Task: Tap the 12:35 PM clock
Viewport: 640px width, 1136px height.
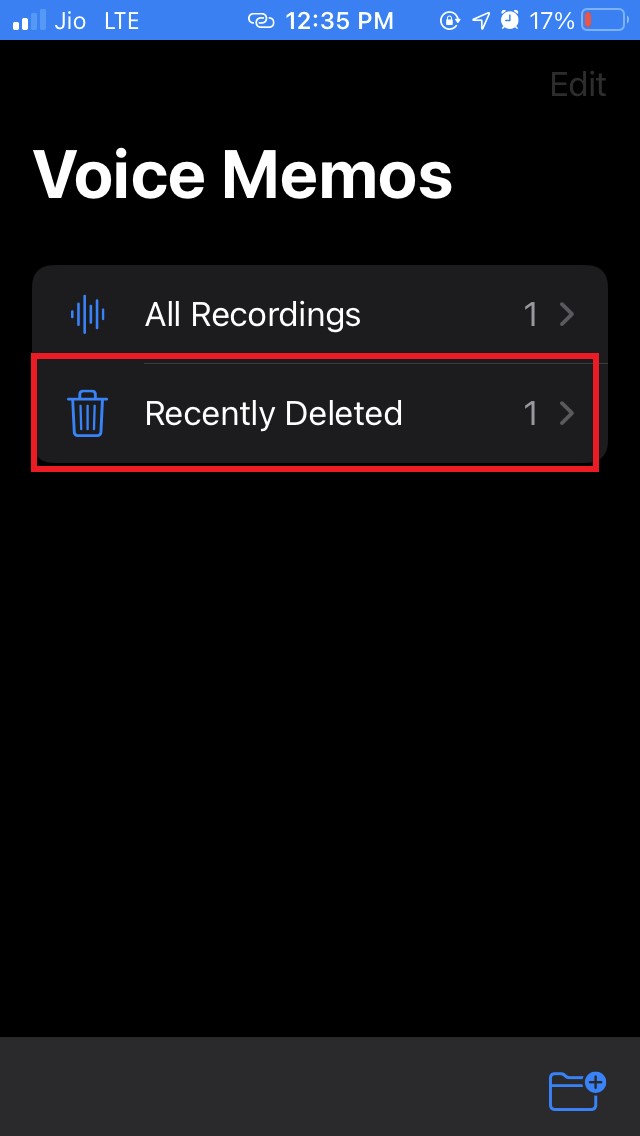Action: point(339,20)
